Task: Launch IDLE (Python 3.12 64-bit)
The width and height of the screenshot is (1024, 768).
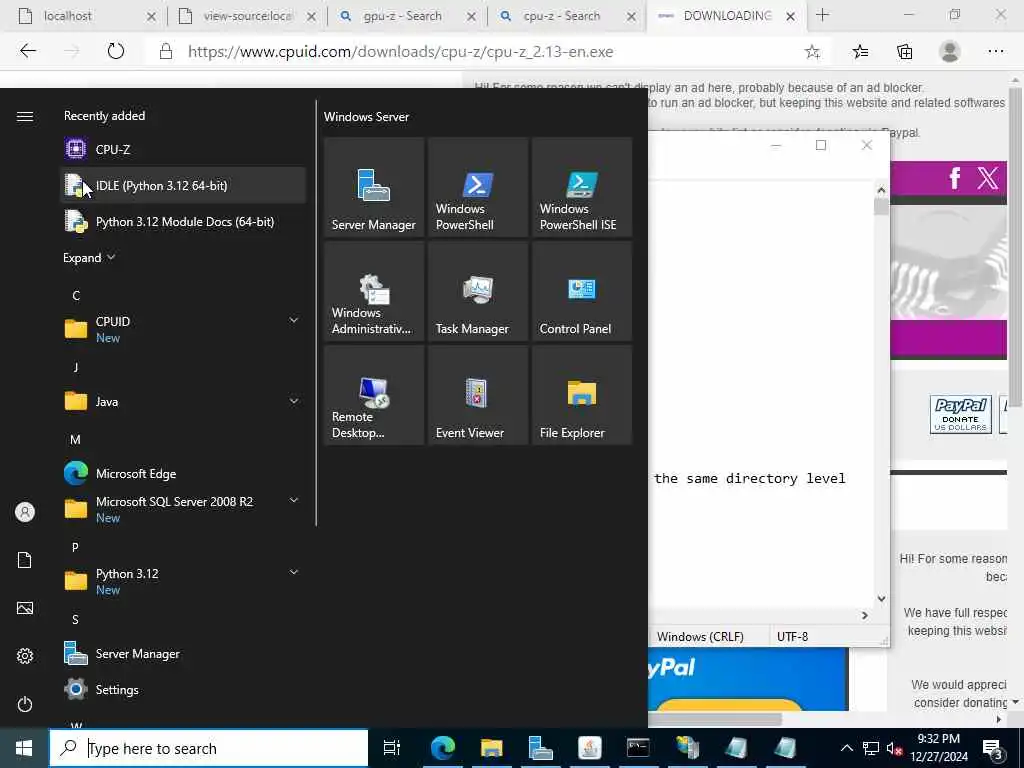Action: point(183,185)
